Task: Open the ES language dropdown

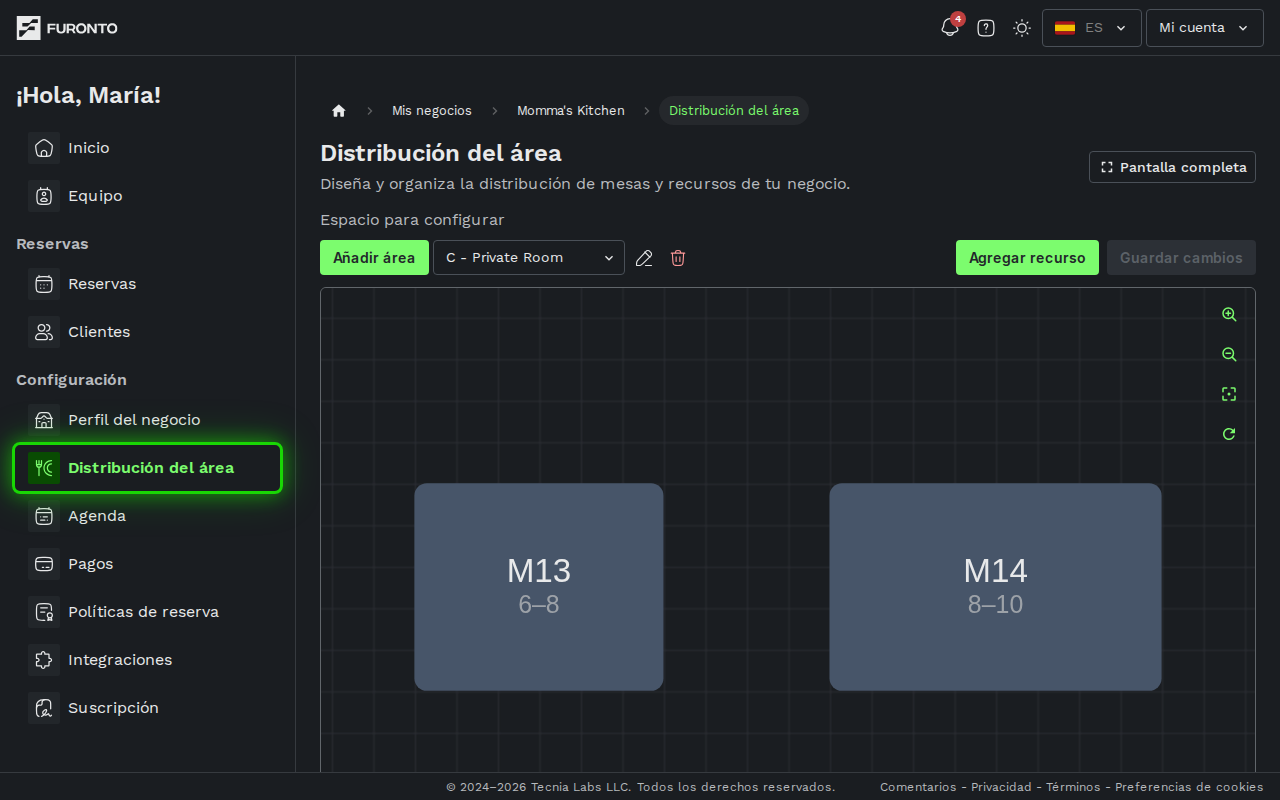Action: (1092, 28)
